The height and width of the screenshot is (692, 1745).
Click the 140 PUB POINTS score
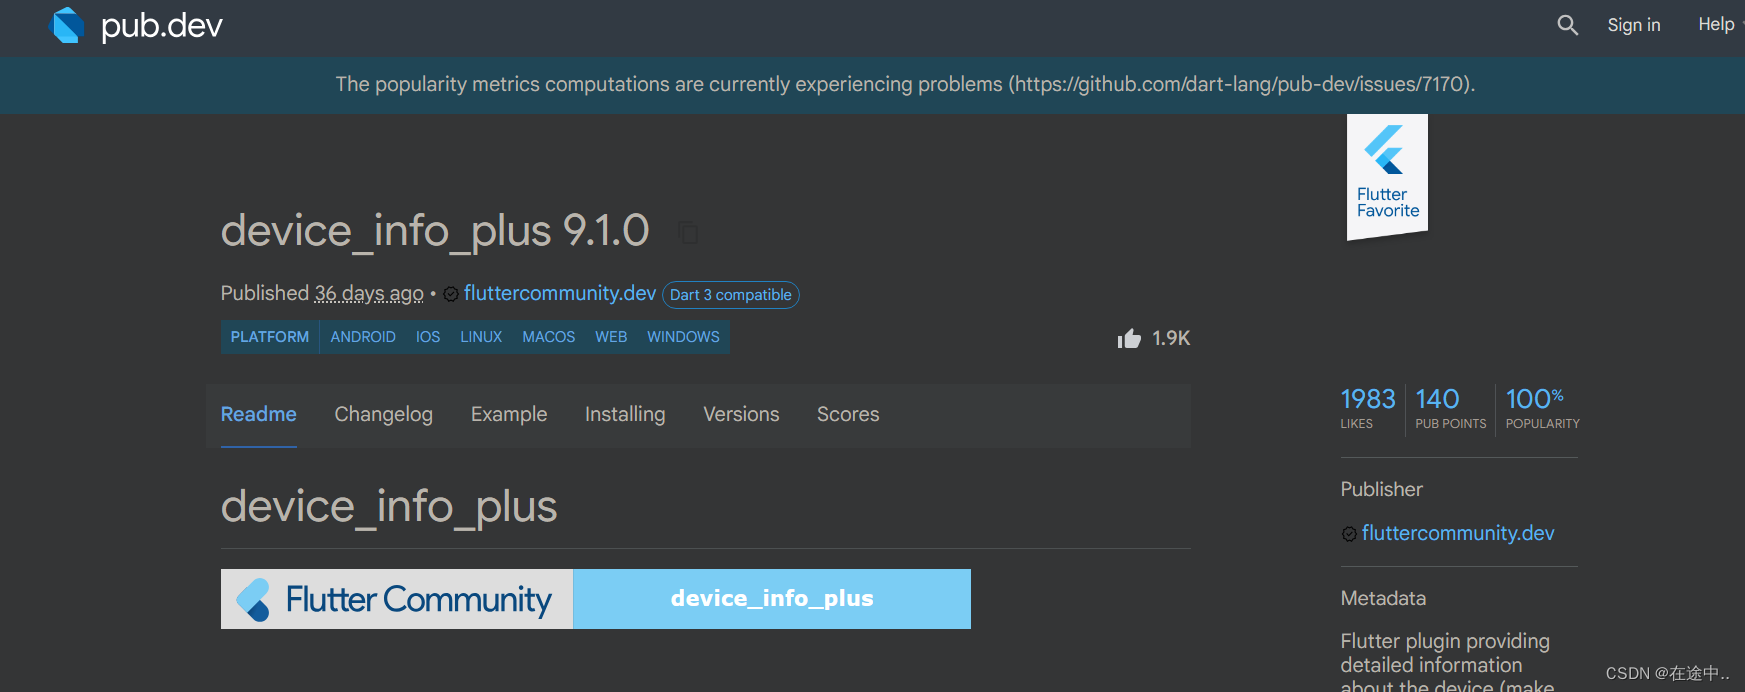pyautogui.click(x=1451, y=408)
